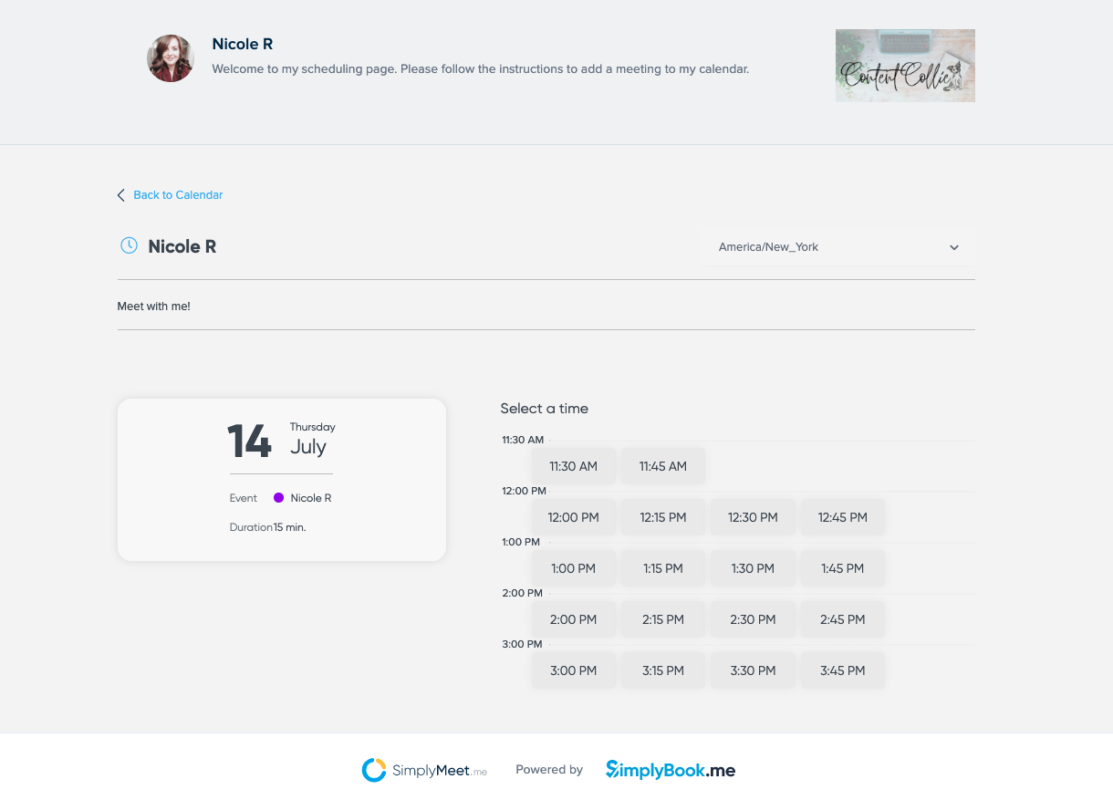Viewport: 1113px width, 800px height.
Task: Open the SimplyMeet.me footer link
Action: point(424,770)
